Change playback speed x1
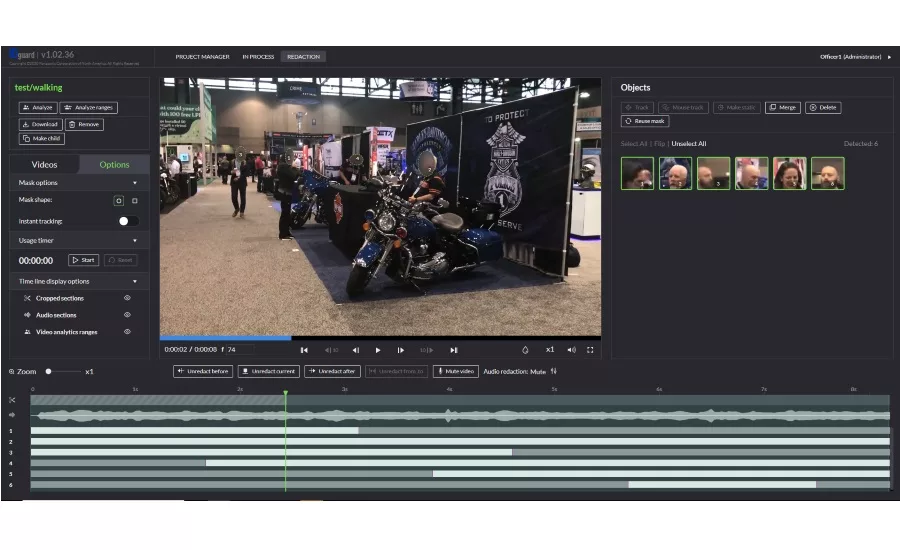 (550, 349)
